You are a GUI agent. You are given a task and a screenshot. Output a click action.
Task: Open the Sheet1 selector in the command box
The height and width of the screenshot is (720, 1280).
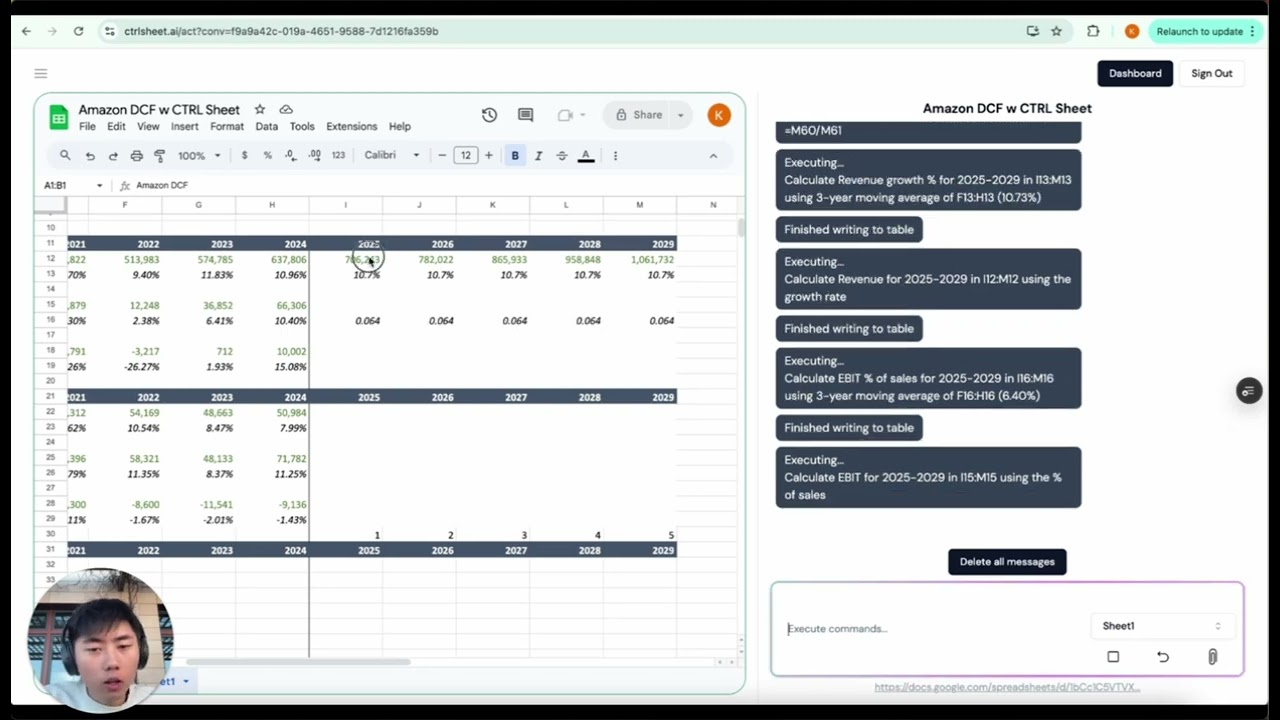click(1162, 626)
